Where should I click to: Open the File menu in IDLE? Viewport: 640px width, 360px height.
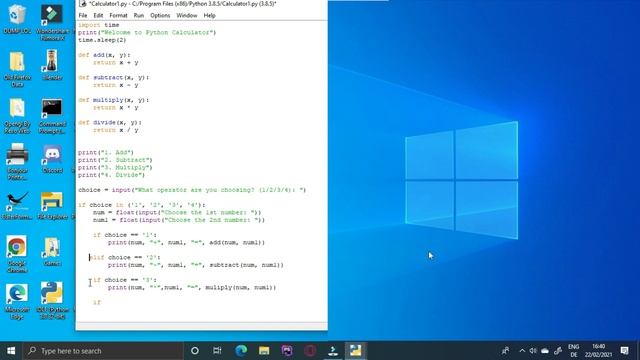tap(83, 15)
